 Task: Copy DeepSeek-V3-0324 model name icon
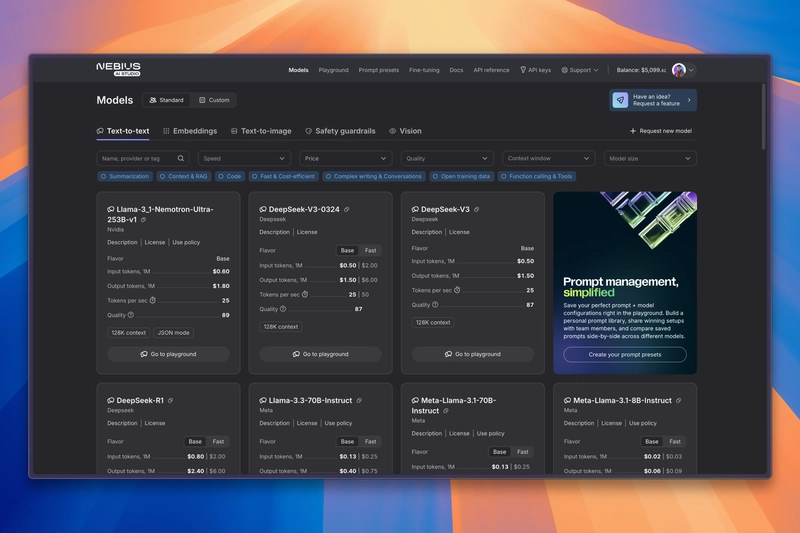(346, 210)
